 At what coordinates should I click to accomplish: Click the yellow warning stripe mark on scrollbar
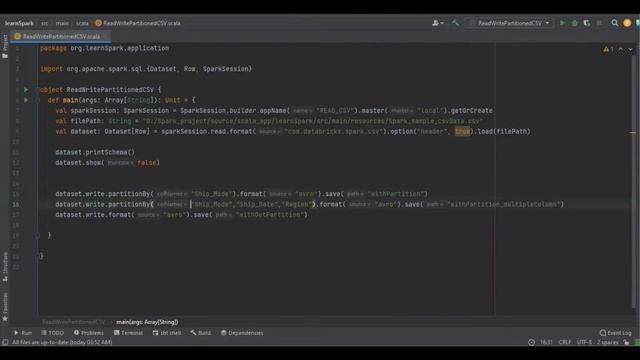[x=632, y=133]
